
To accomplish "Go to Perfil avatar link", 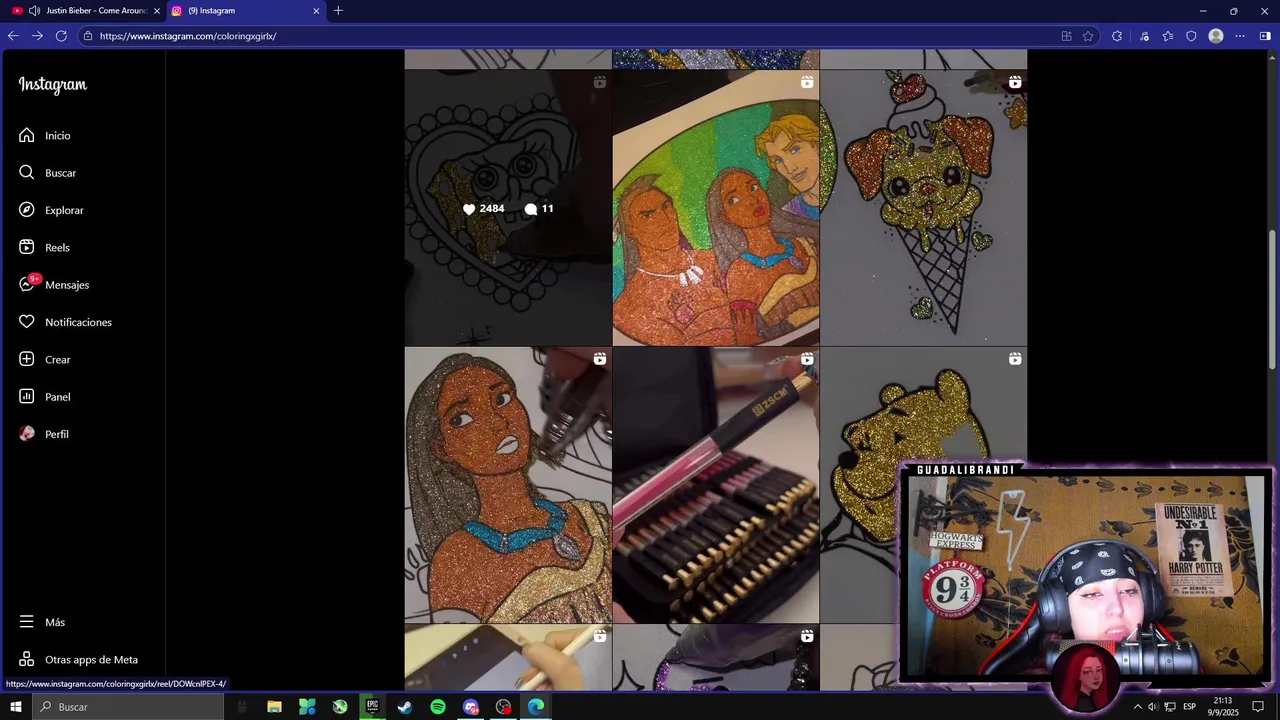I will (x=44, y=434).
